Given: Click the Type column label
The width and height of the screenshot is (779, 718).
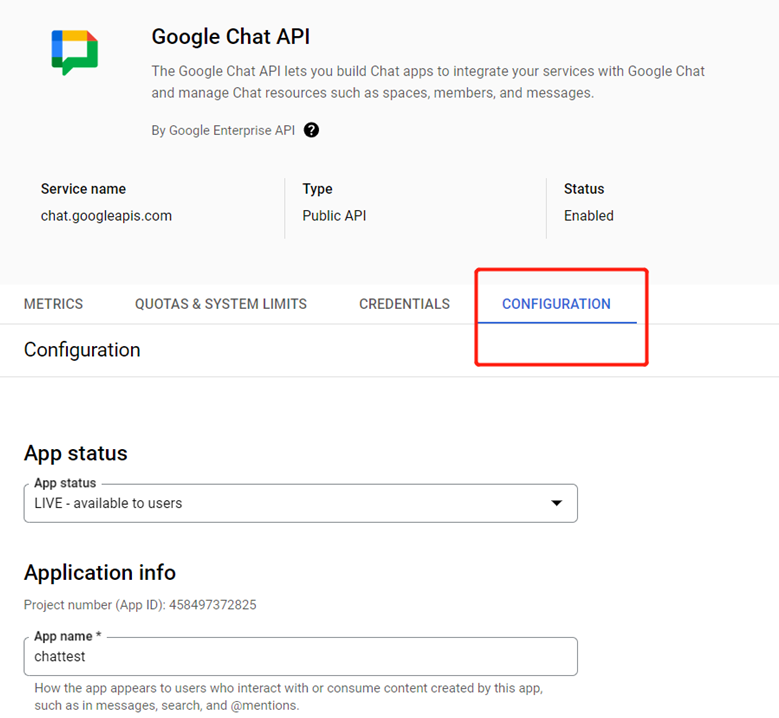Looking at the screenshot, I should [x=317, y=189].
